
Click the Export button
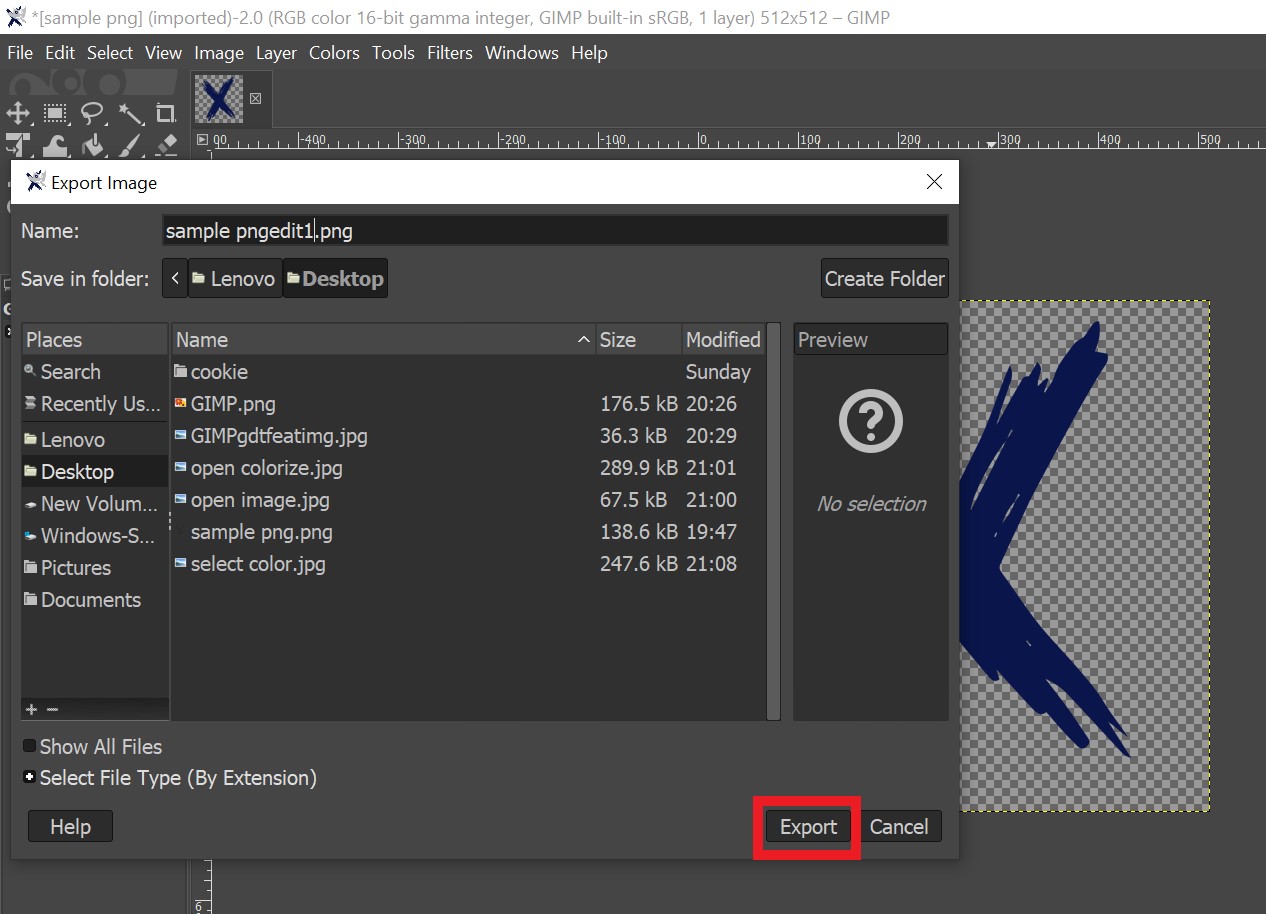click(808, 827)
